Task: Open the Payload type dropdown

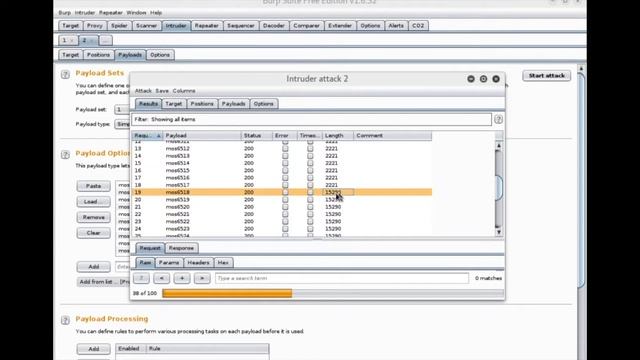Action: point(122,124)
